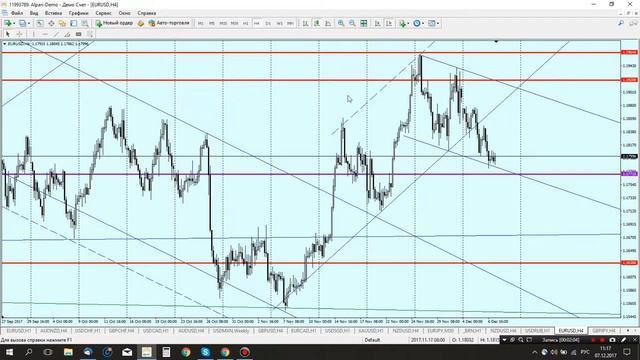The width and height of the screenshot is (640, 360).
Task: Select line chart display icon
Action: 328,23
